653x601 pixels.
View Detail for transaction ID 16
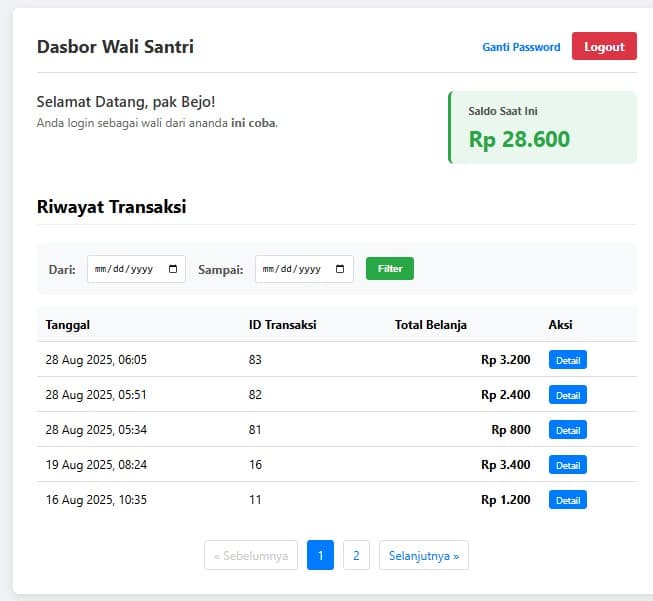568,465
